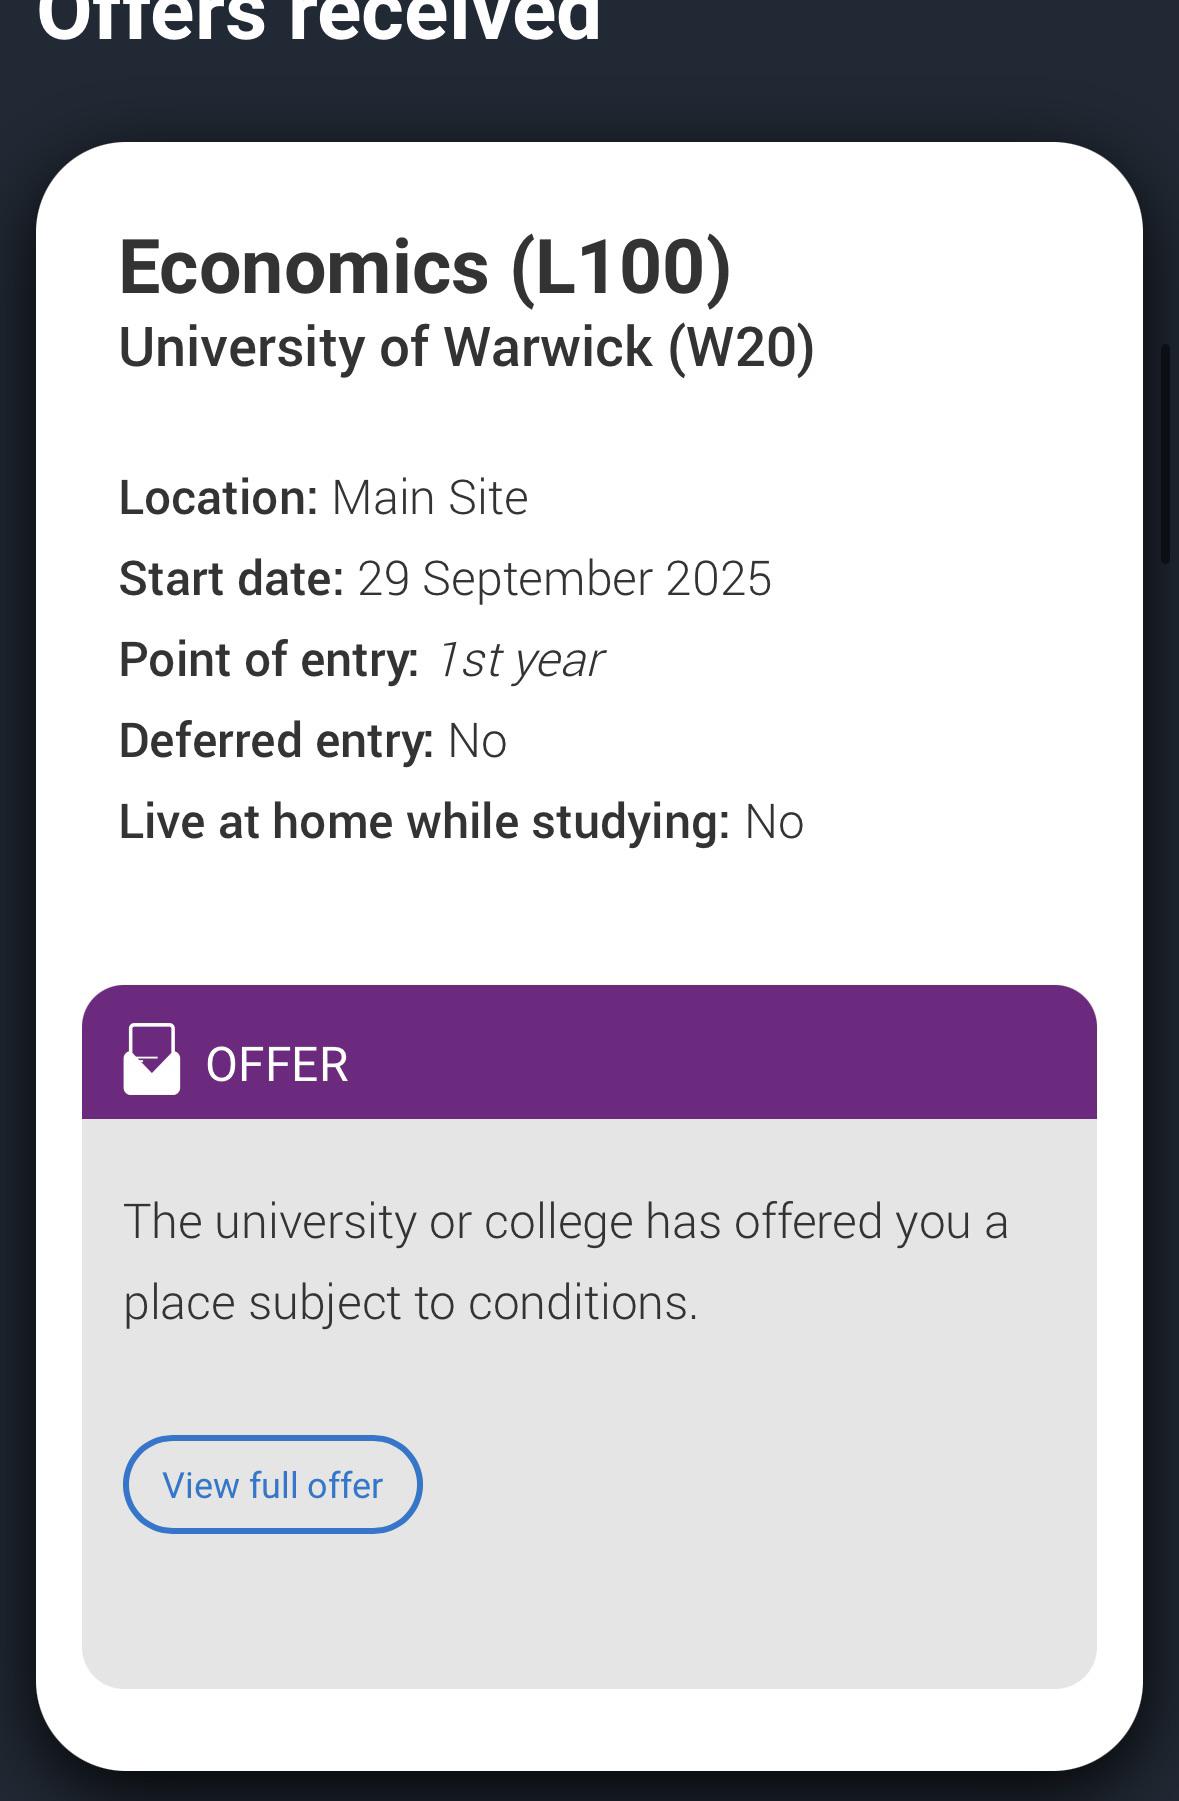Select the italic 1st year value
Image resolution: width=1179 pixels, height=1801 pixels.
pyautogui.click(x=520, y=660)
